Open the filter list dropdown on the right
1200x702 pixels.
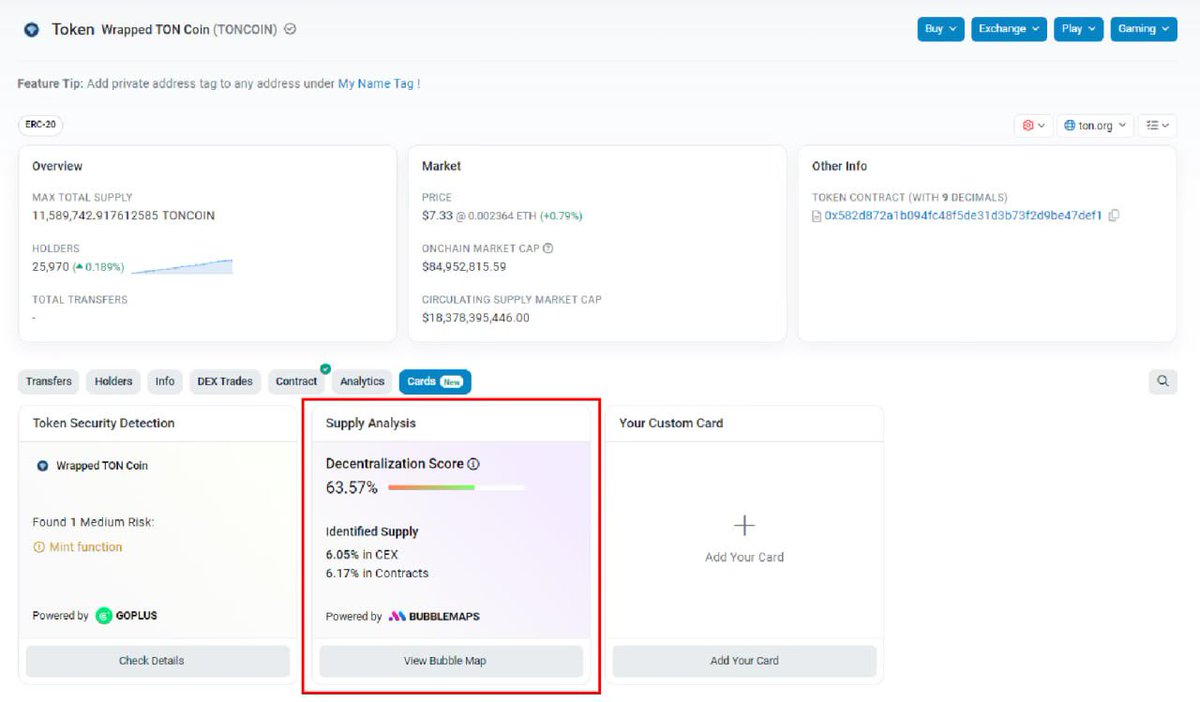[x=1157, y=125]
